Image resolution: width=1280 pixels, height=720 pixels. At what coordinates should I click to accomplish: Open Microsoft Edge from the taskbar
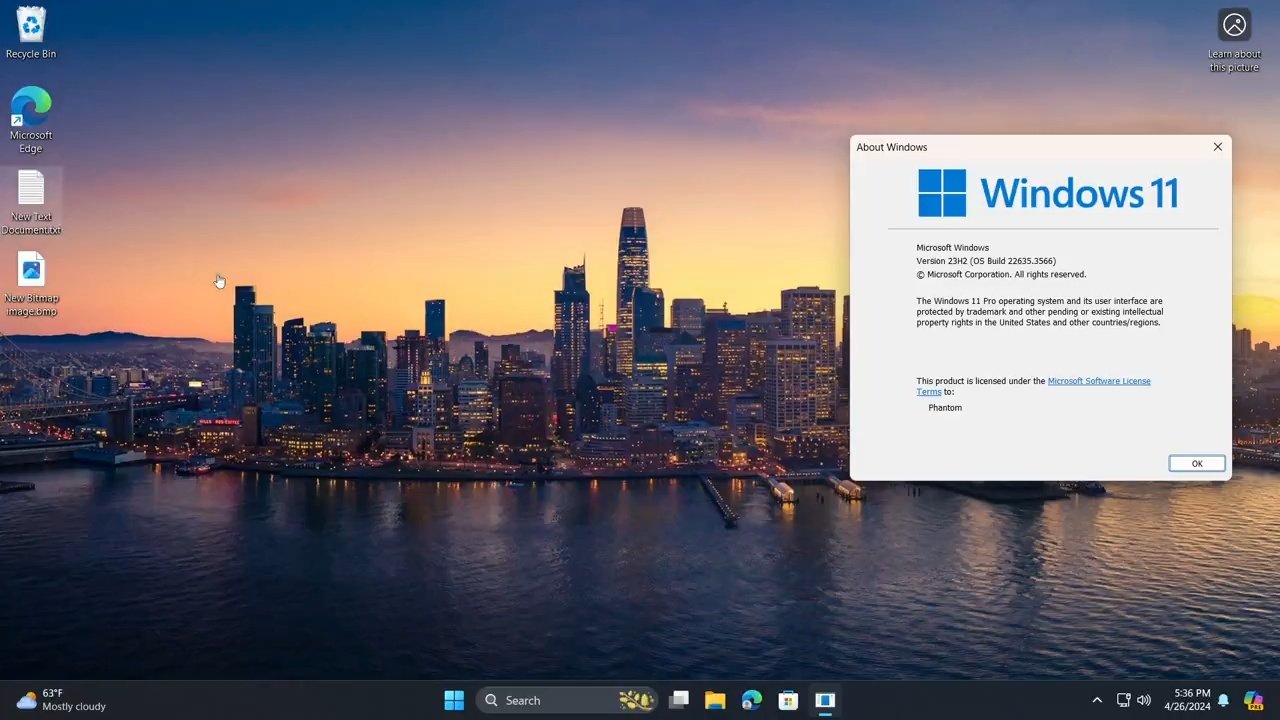tap(752, 700)
